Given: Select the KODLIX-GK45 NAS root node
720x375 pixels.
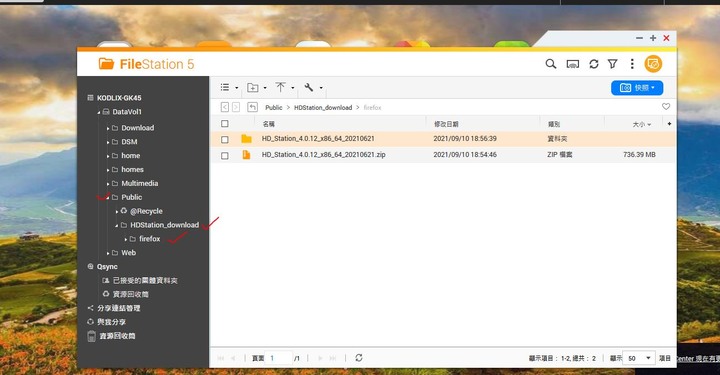Looking at the screenshot, I should [x=119, y=98].
